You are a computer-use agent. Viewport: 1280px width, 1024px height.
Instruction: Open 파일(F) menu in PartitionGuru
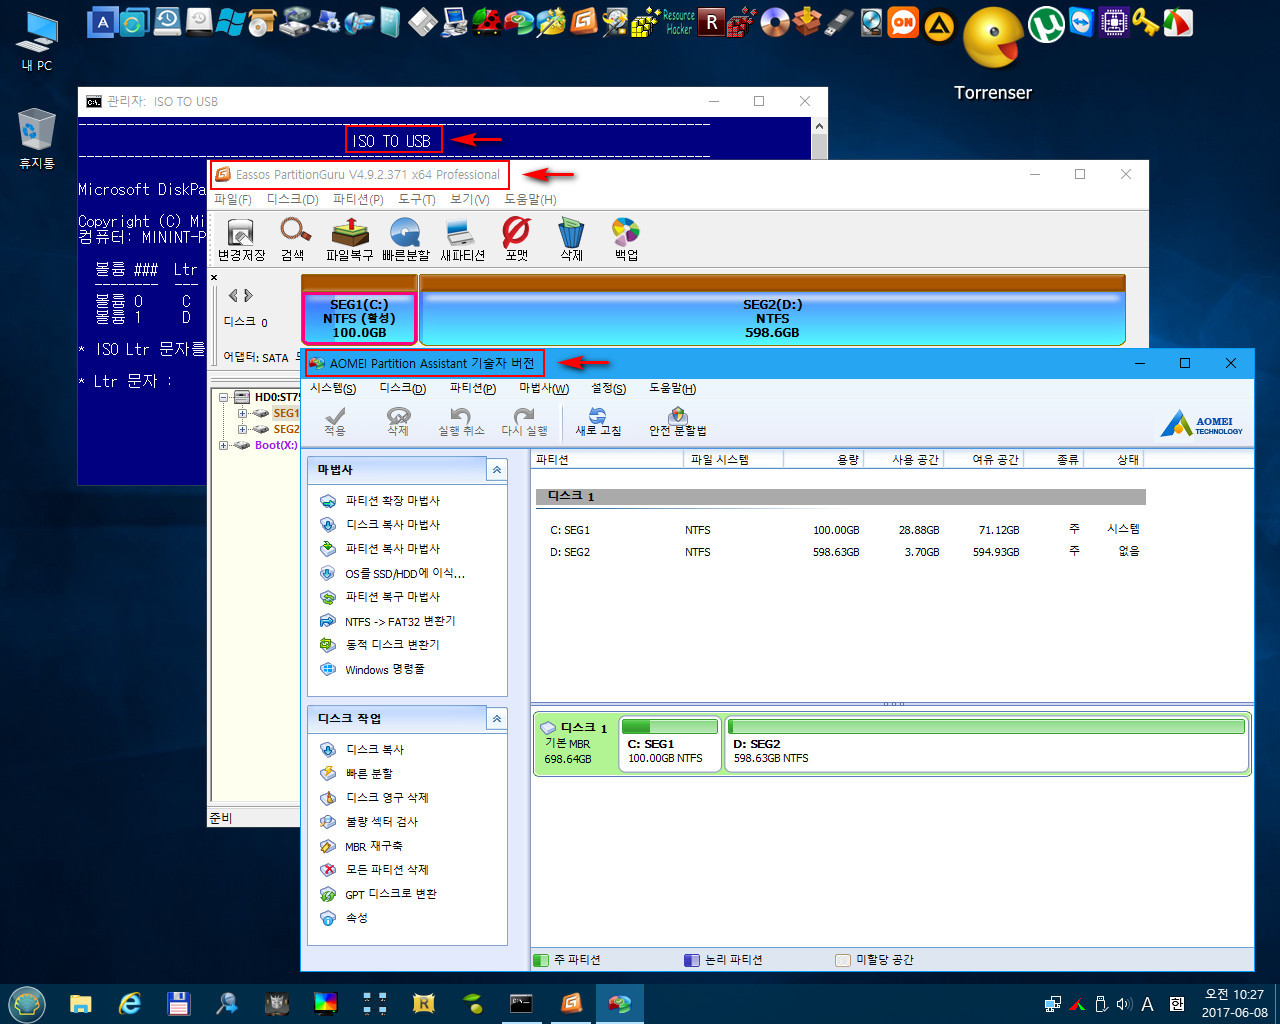(233, 199)
